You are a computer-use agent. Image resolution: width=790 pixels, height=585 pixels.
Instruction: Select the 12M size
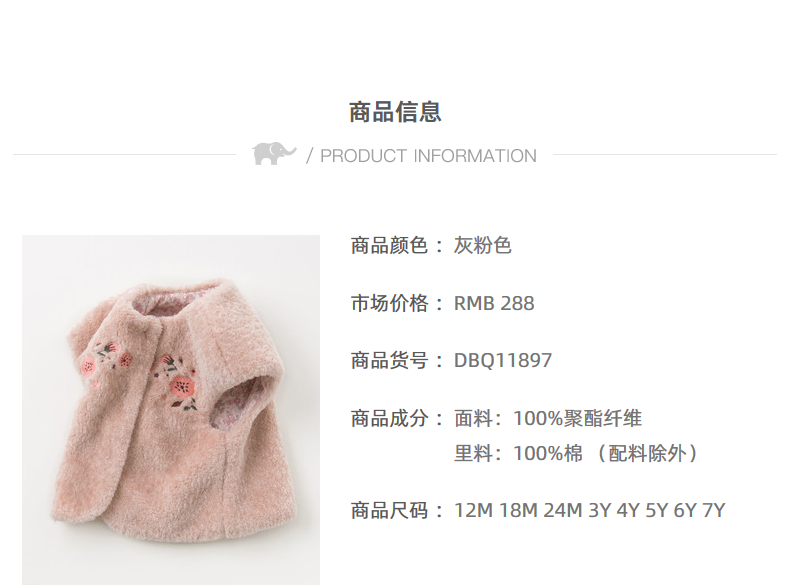pos(473,510)
